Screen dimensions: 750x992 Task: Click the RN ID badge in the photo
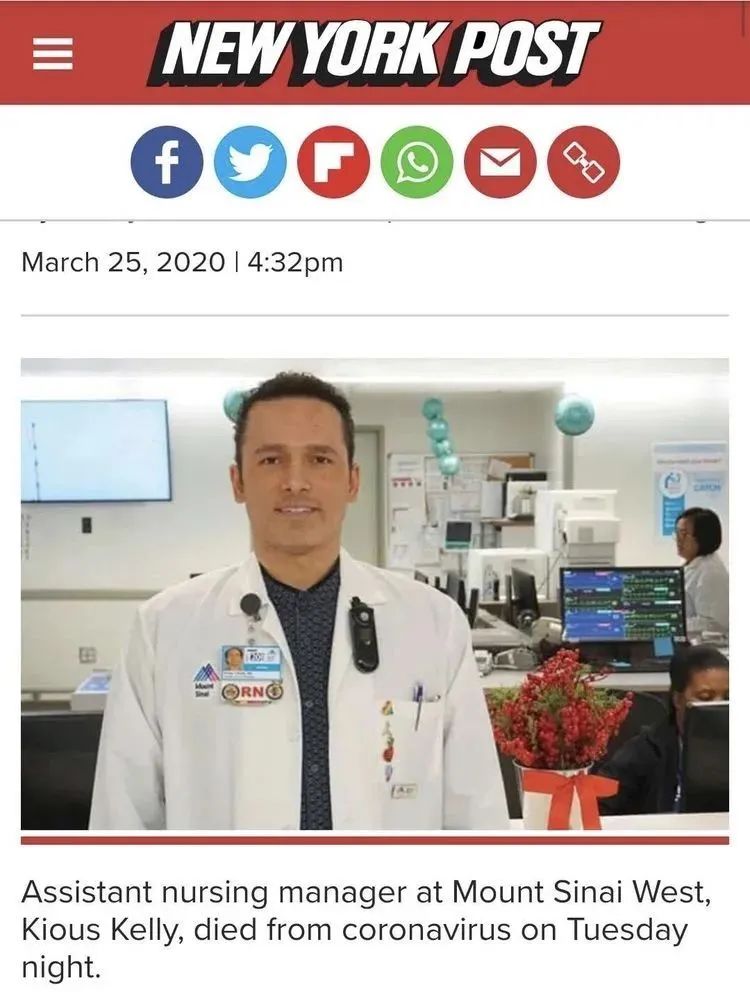251,674
